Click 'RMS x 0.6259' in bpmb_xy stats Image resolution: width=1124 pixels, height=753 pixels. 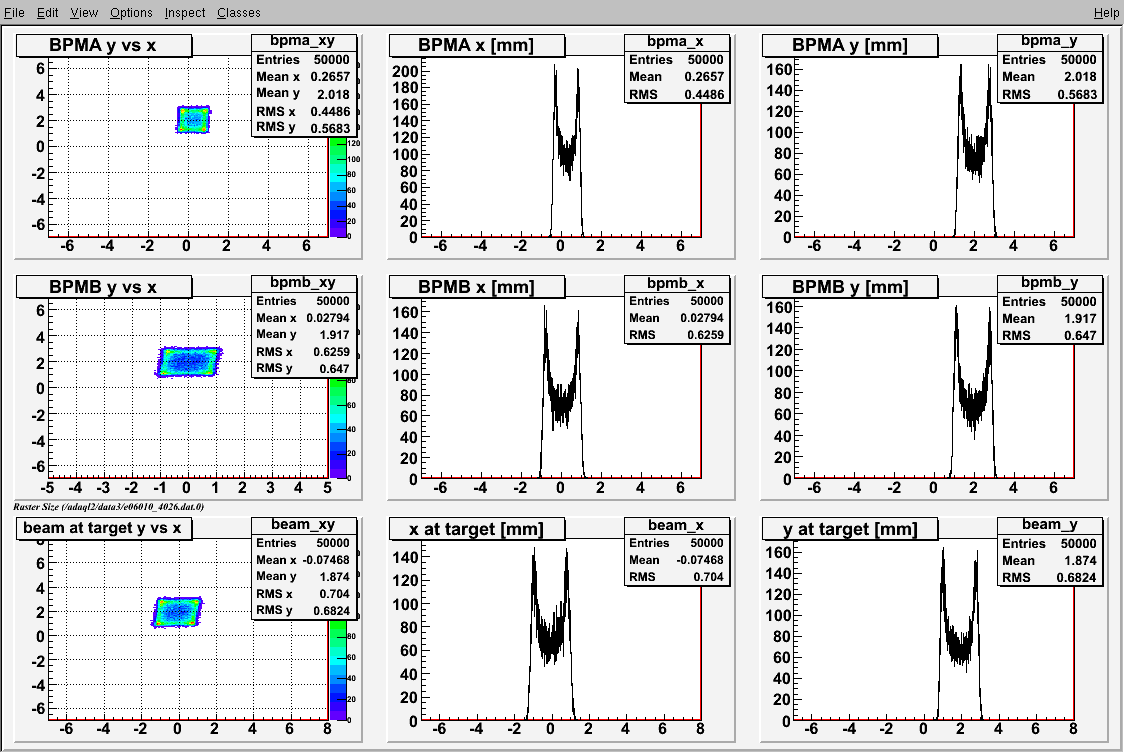(x=303, y=351)
